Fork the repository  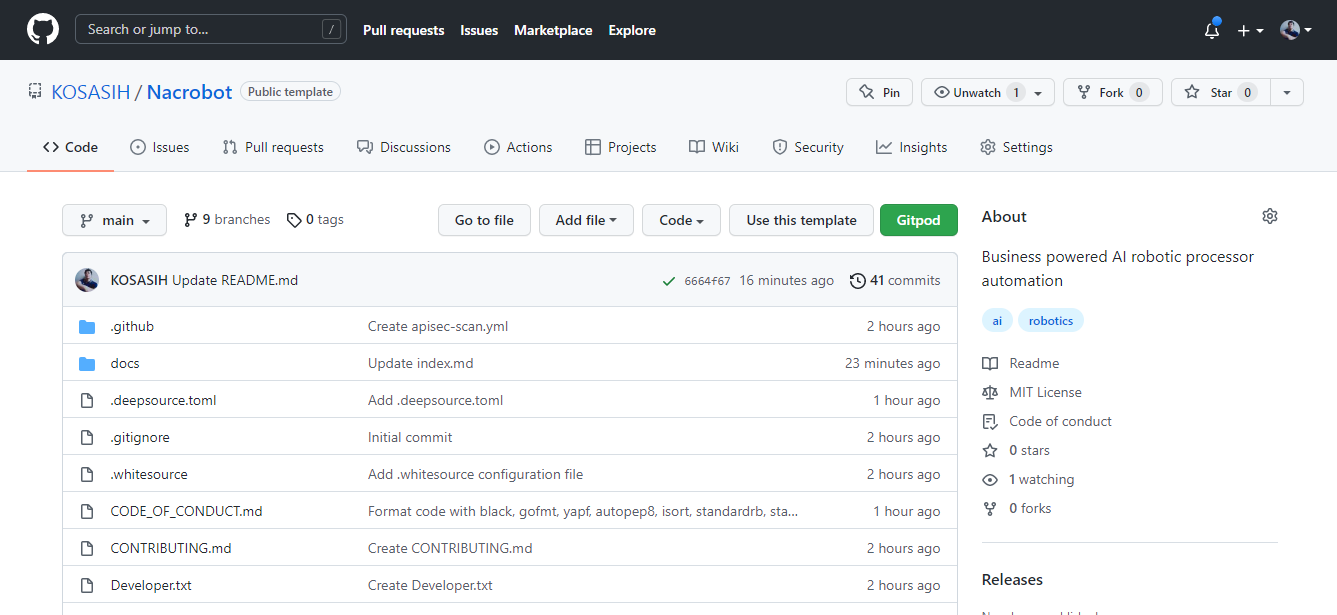(x=1112, y=92)
